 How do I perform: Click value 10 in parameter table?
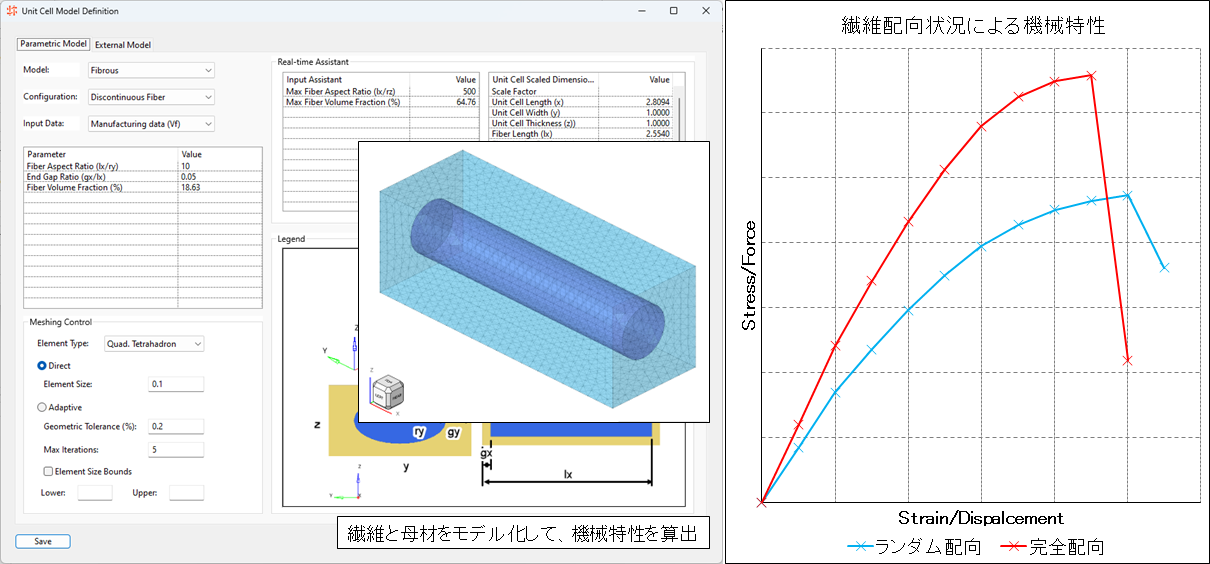pos(185,166)
